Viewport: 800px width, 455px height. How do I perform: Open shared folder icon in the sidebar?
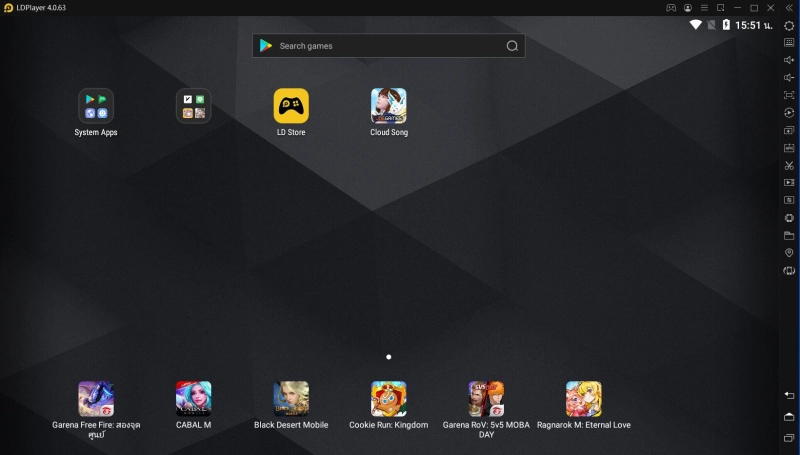(789, 236)
